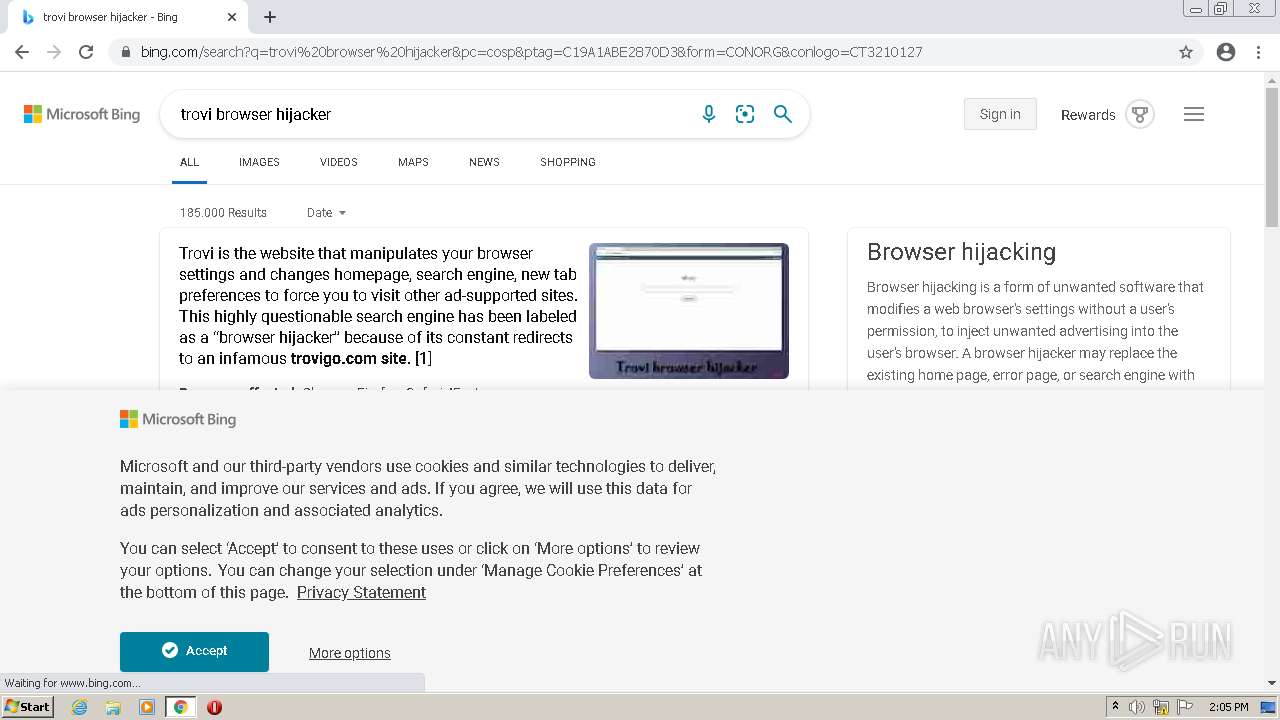Show hidden system tray icons
Viewport: 1280px width, 720px height.
point(1115,707)
